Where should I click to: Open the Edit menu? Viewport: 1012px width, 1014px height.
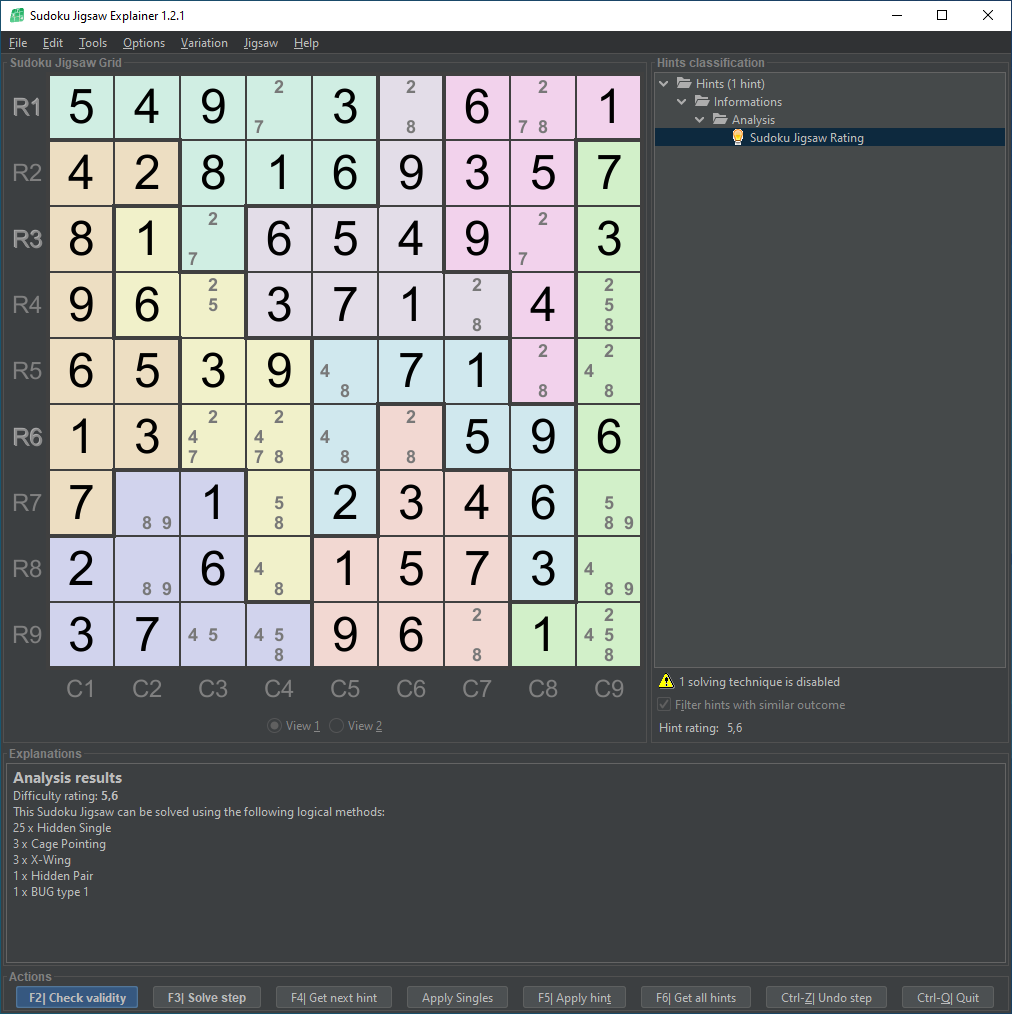[x=52, y=43]
